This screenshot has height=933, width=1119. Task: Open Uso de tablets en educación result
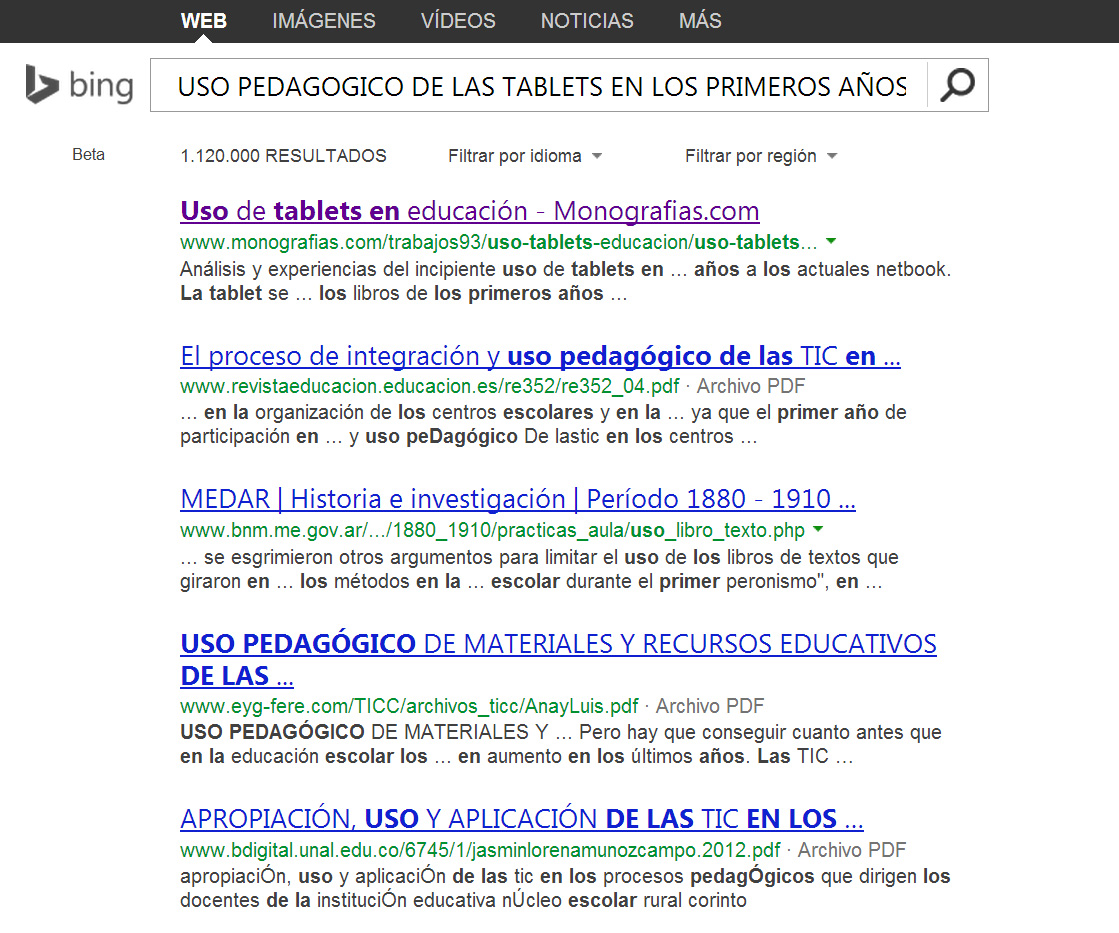tap(470, 211)
